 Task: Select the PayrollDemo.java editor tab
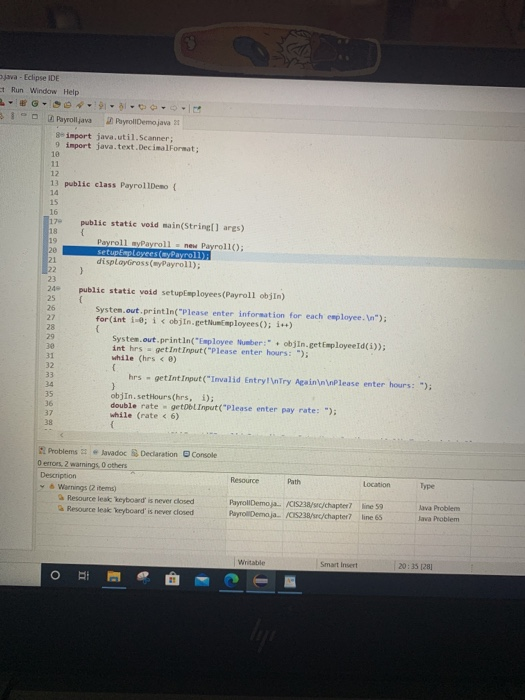(138, 121)
